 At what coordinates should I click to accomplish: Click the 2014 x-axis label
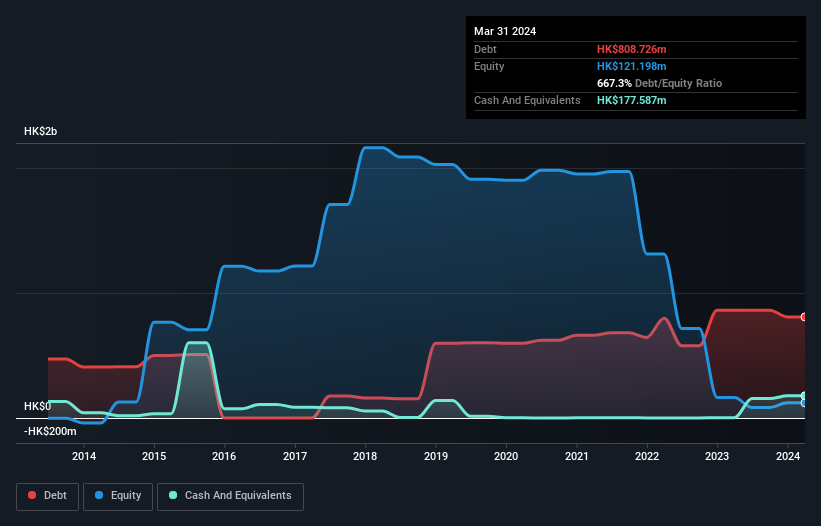pyautogui.click(x=84, y=456)
